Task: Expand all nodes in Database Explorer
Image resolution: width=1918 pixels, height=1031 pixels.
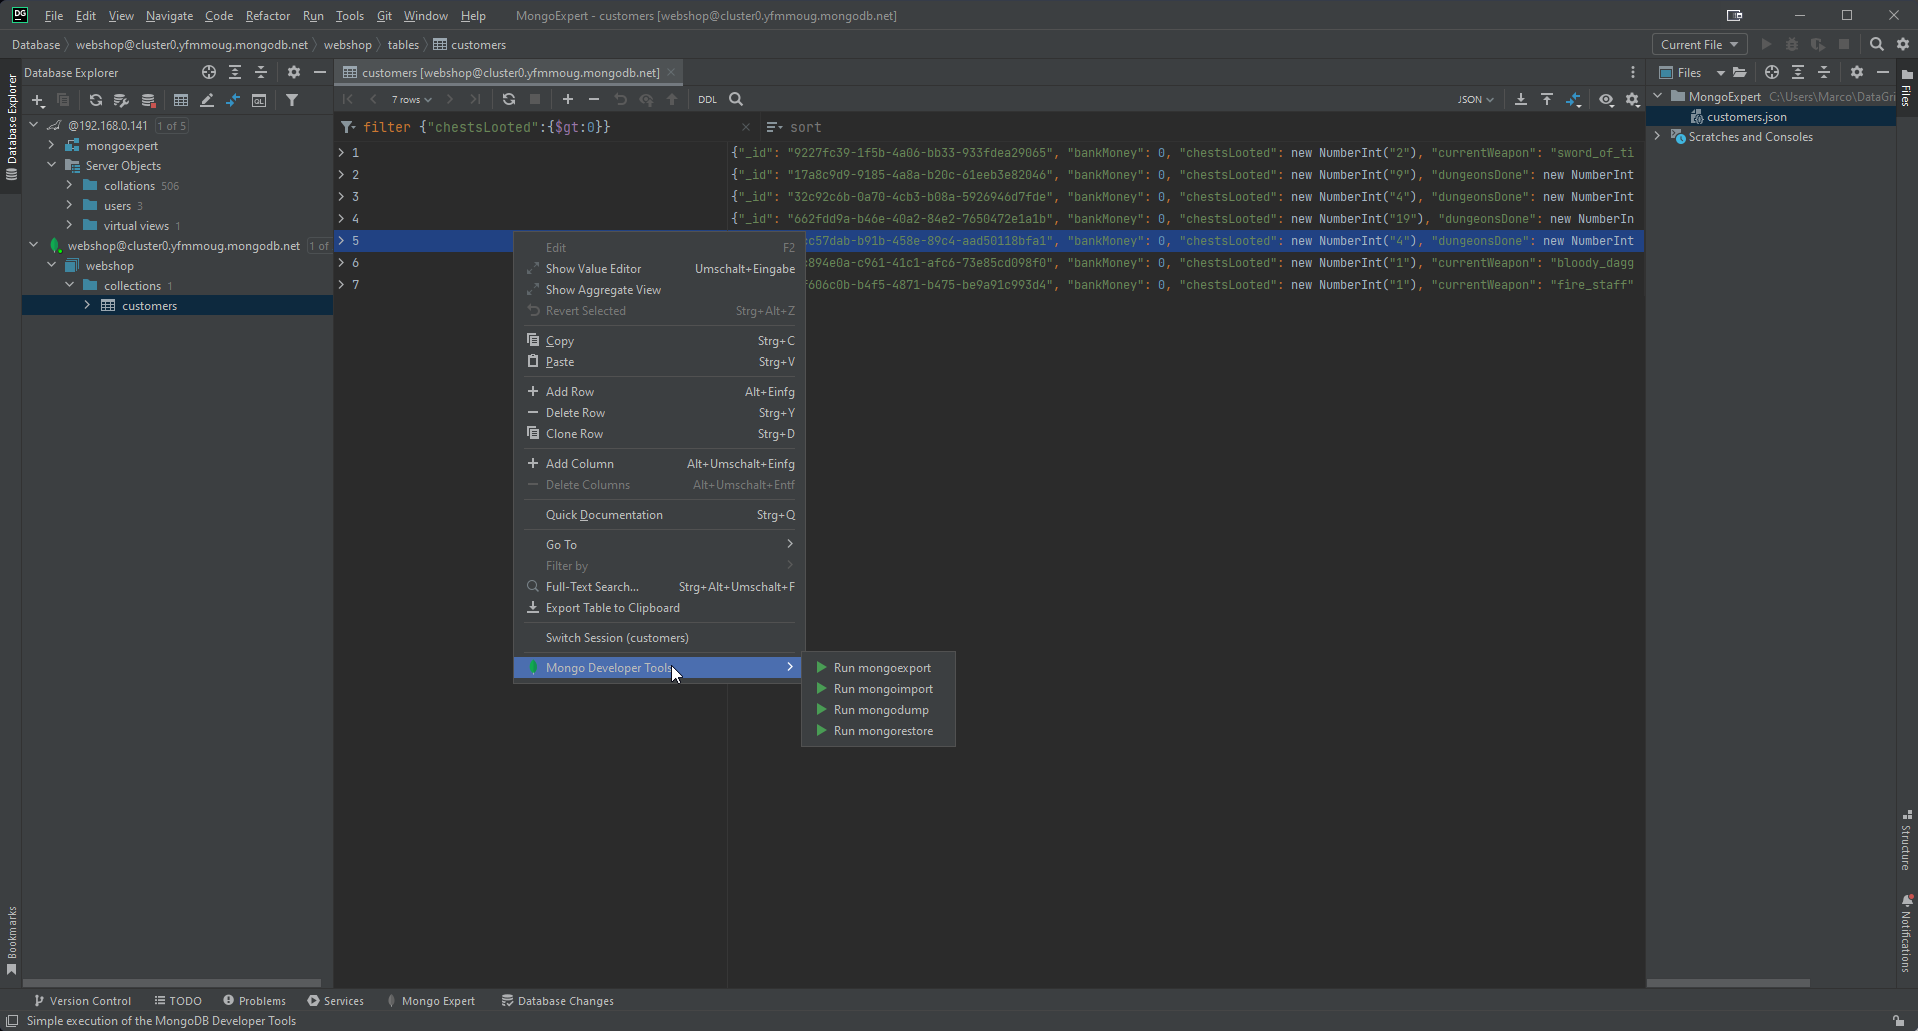Action: 235,72
